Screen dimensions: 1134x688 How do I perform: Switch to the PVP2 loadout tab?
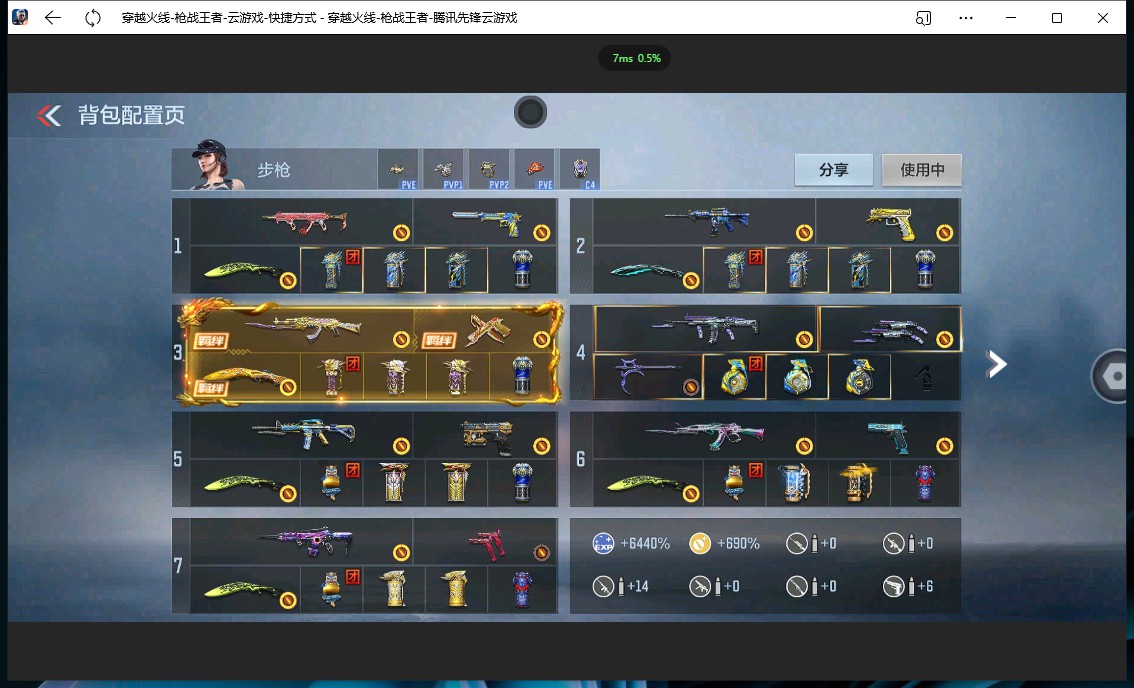point(489,170)
